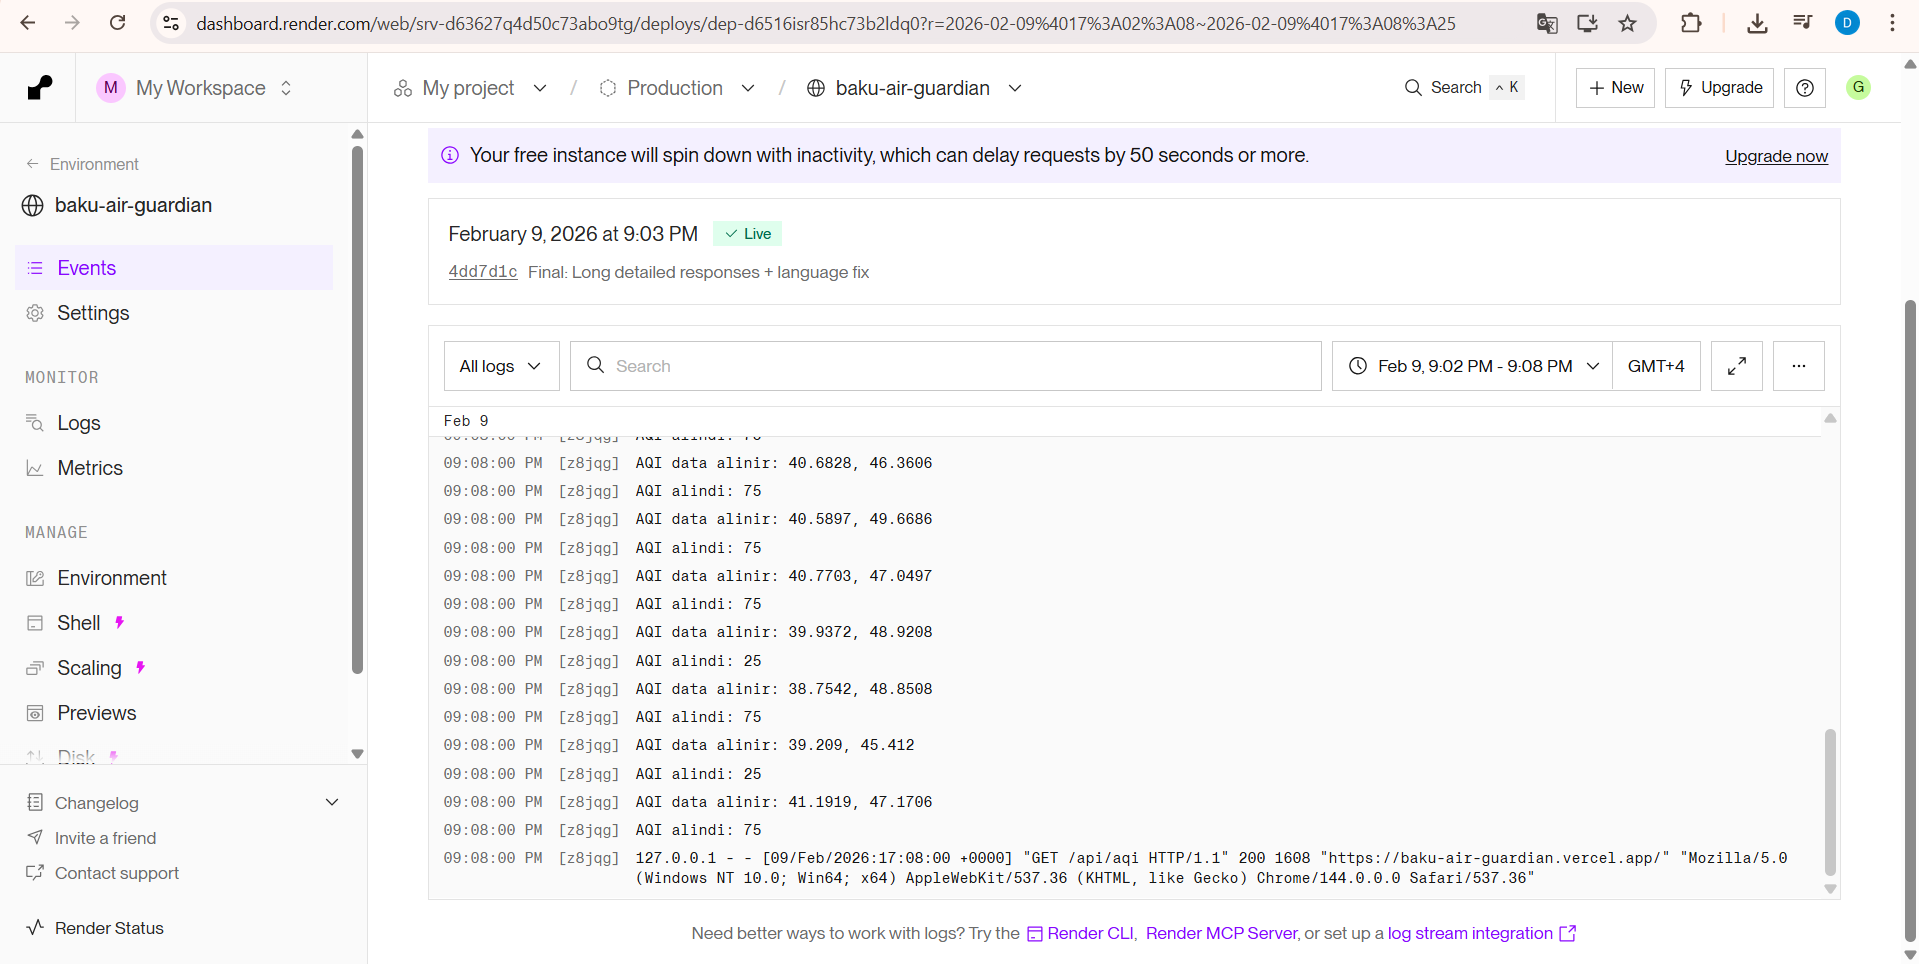The image size is (1919, 964).
Task: Open the All logs filter dropdown
Action: tap(501, 366)
